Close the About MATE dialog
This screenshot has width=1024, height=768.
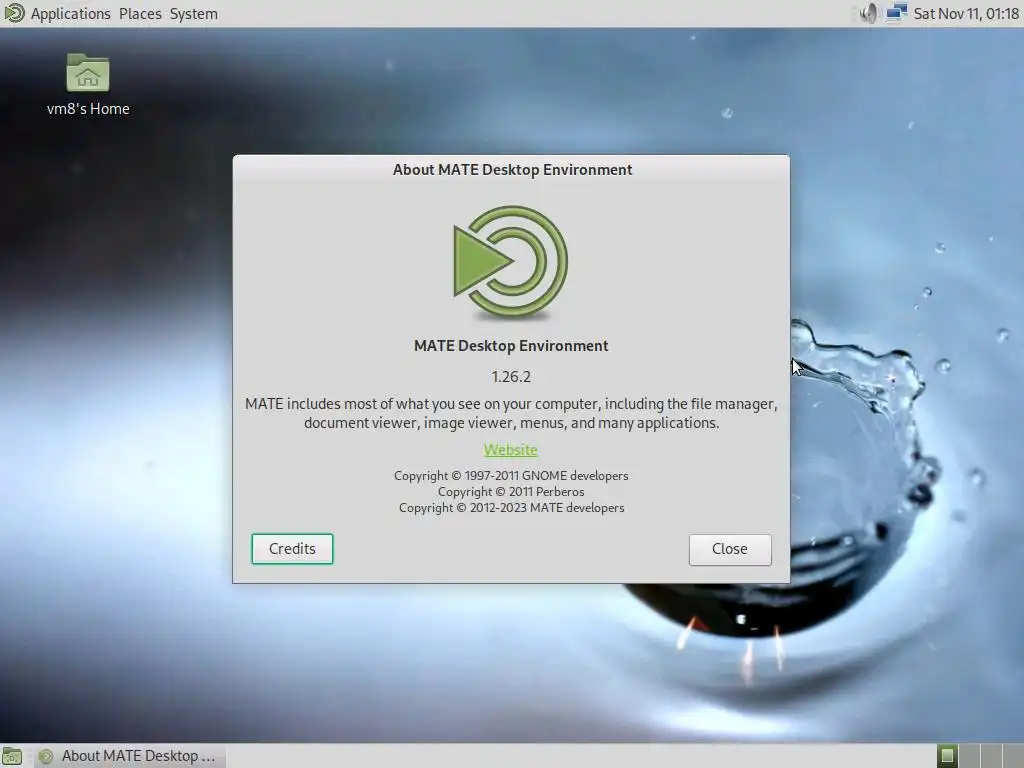729,549
